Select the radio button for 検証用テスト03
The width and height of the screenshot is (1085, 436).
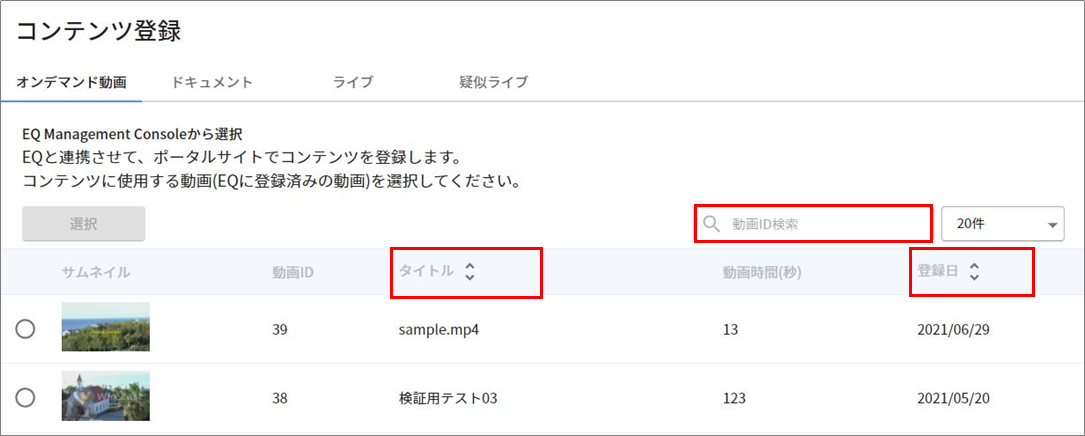[x=25, y=398]
